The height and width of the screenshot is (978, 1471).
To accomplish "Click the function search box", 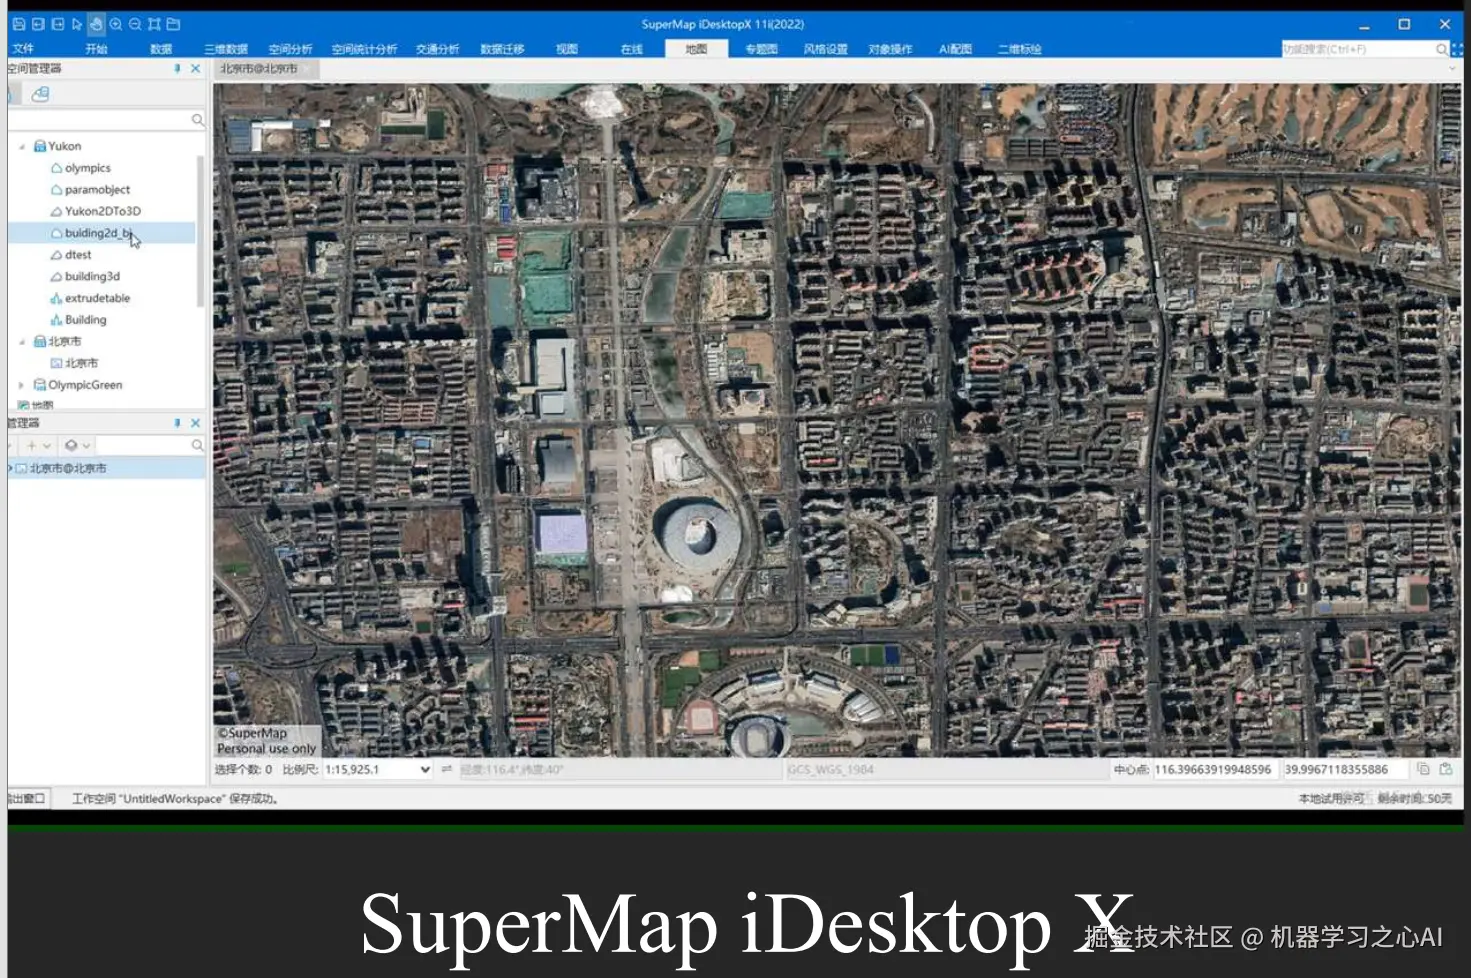I will pyautogui.click(x=1360, y=49).
